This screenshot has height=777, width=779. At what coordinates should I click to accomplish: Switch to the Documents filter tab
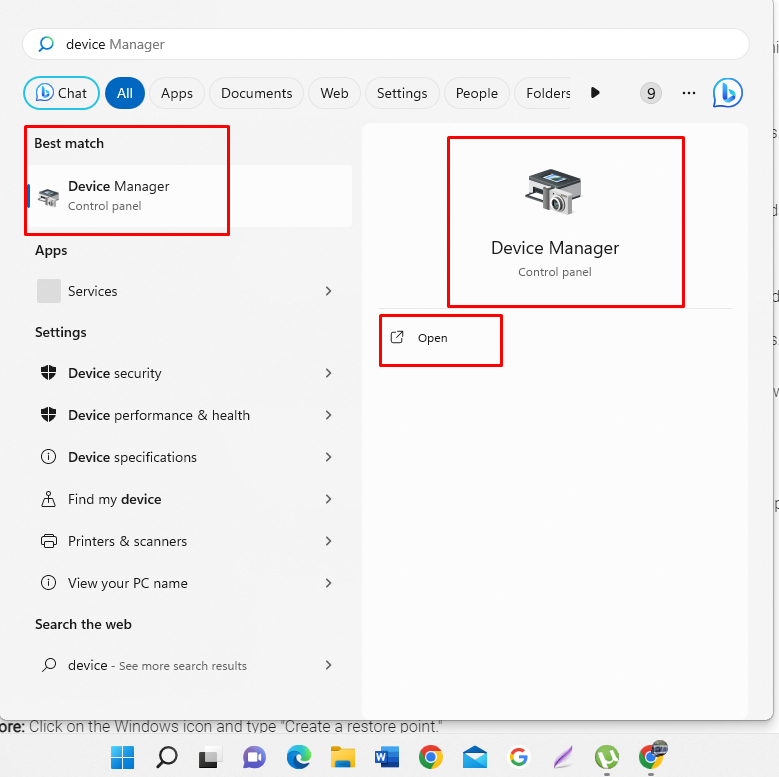click(x=256, y=93)
